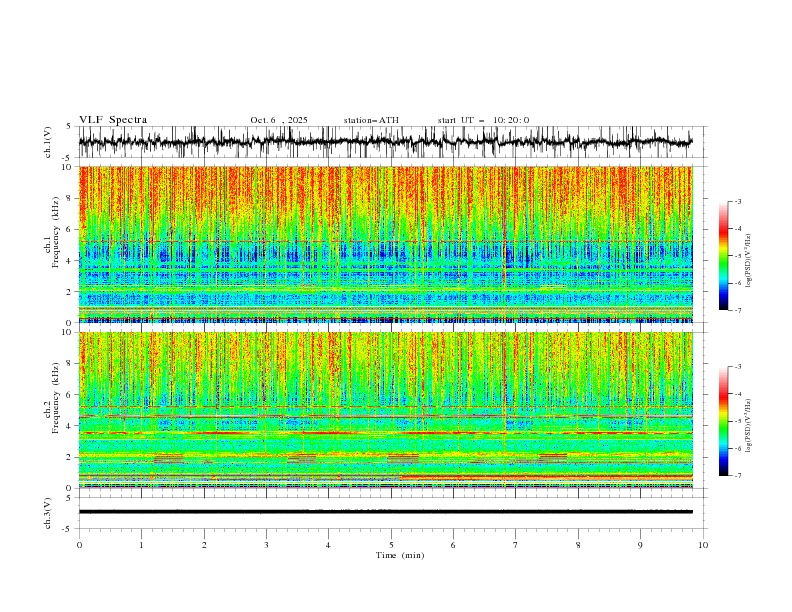Click the ch.1 colorbar "log(PSD)(V²/Hz)" label
Viewport: 792px width, 612px height.
click(748, 261)
